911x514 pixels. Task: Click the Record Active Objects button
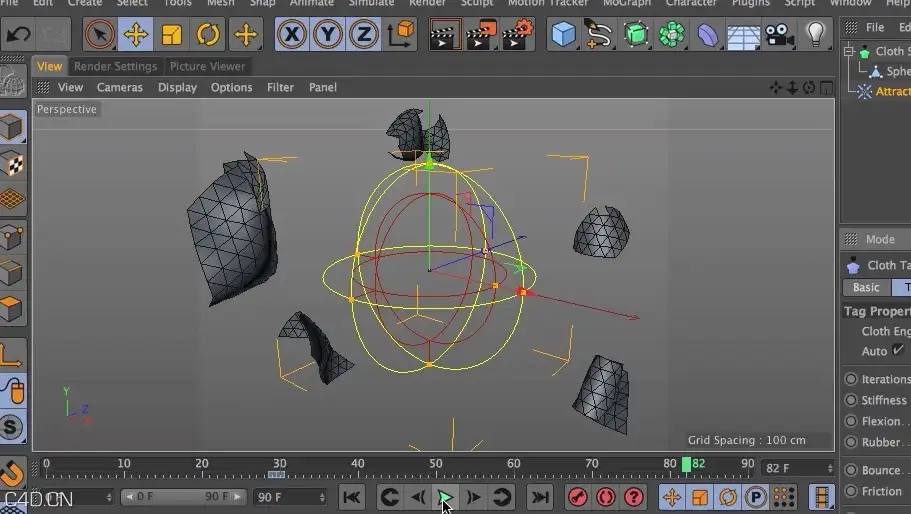578,497
